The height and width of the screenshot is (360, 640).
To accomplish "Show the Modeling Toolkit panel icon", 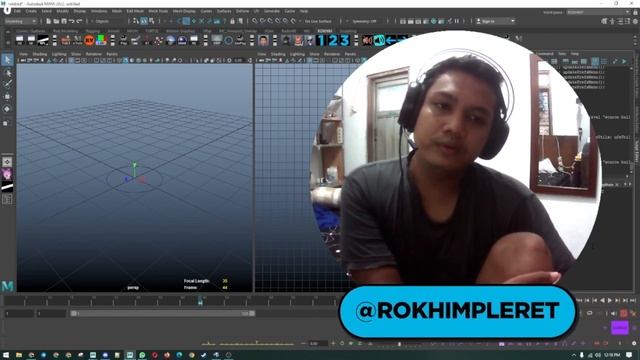I will point(604,21).
